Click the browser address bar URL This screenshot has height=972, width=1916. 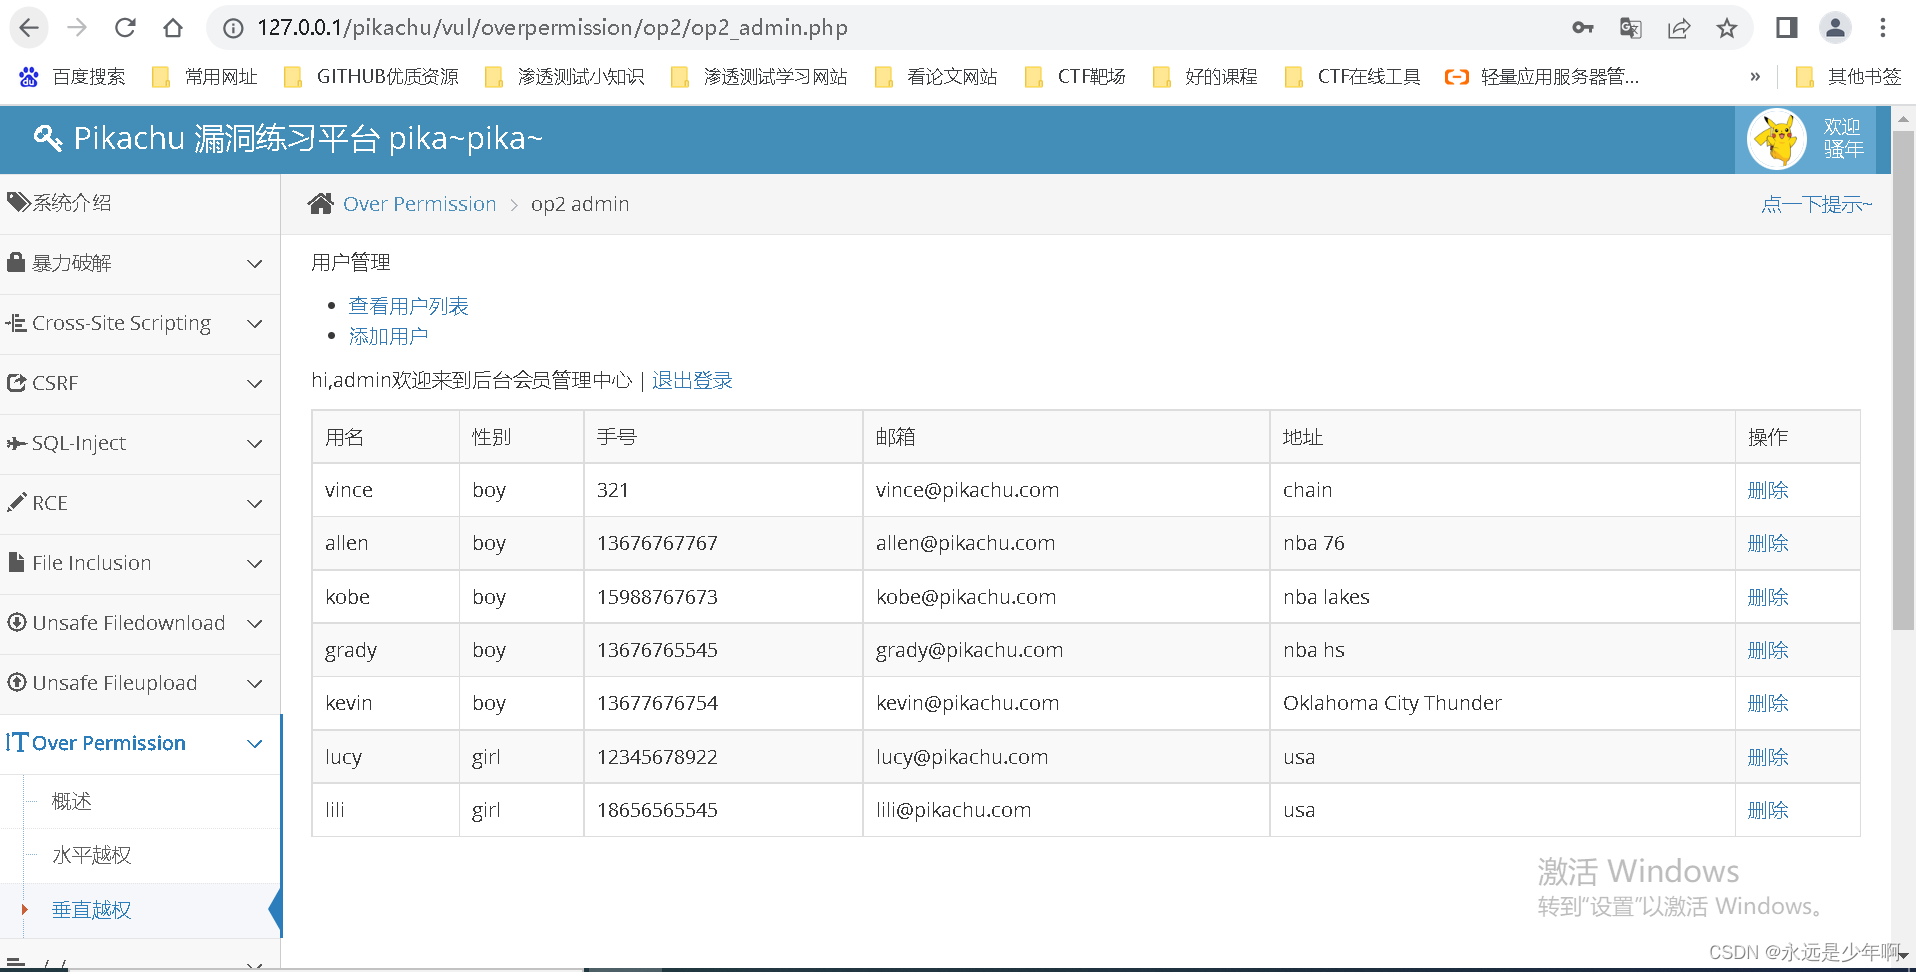[x=552, y=28]
